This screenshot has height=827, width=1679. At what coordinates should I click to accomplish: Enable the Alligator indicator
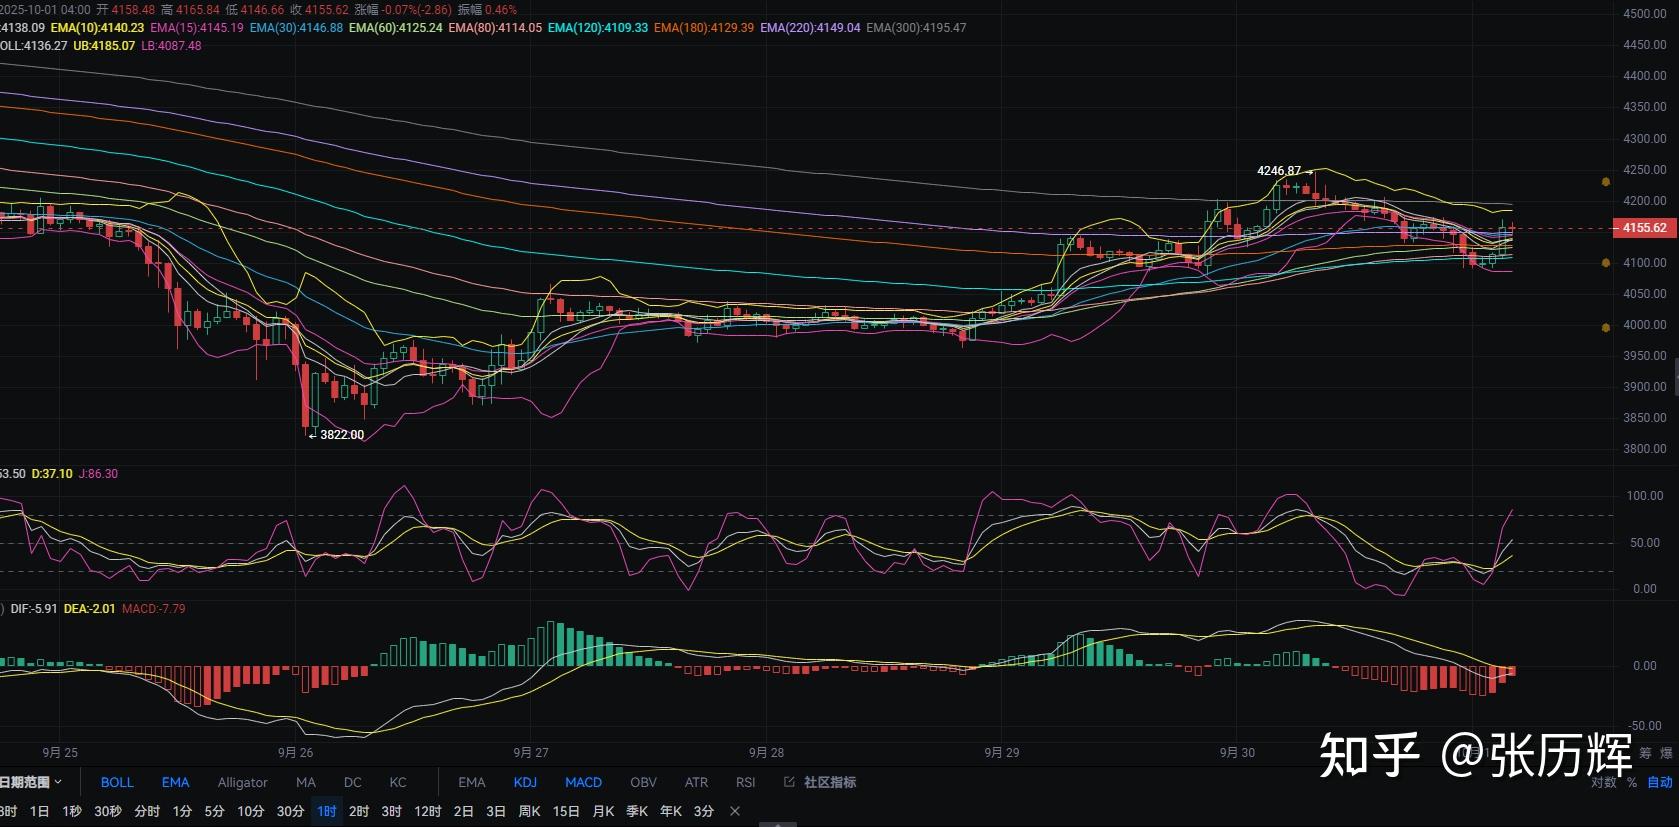(x=242, y=782)
